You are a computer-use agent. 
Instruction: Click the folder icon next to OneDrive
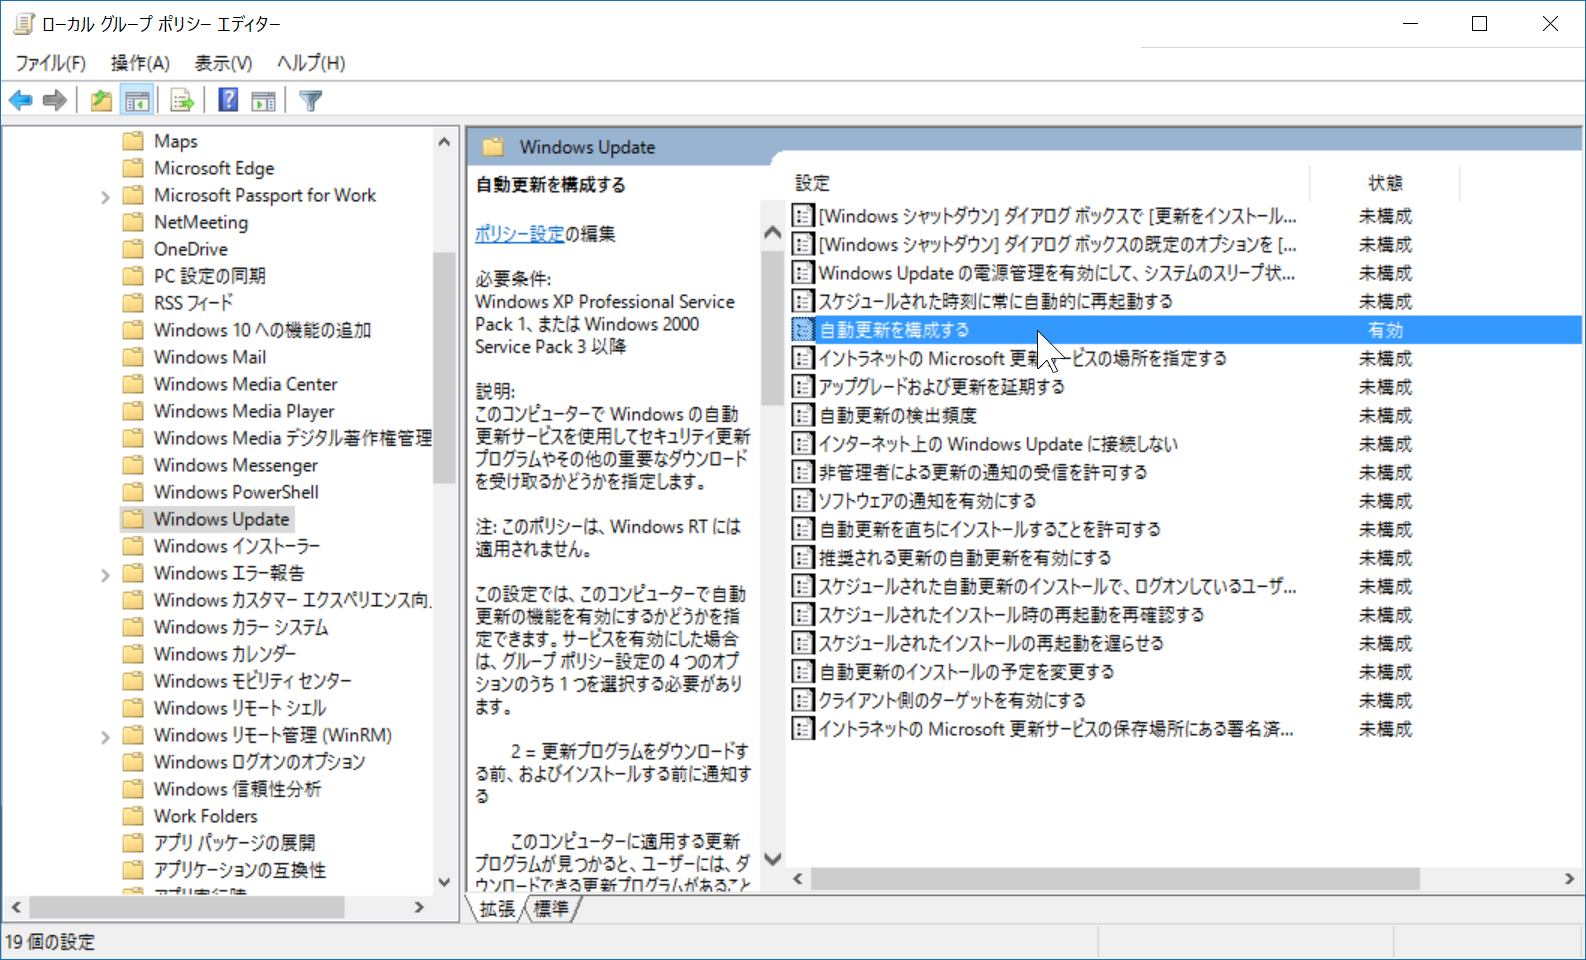coord(133,248)
